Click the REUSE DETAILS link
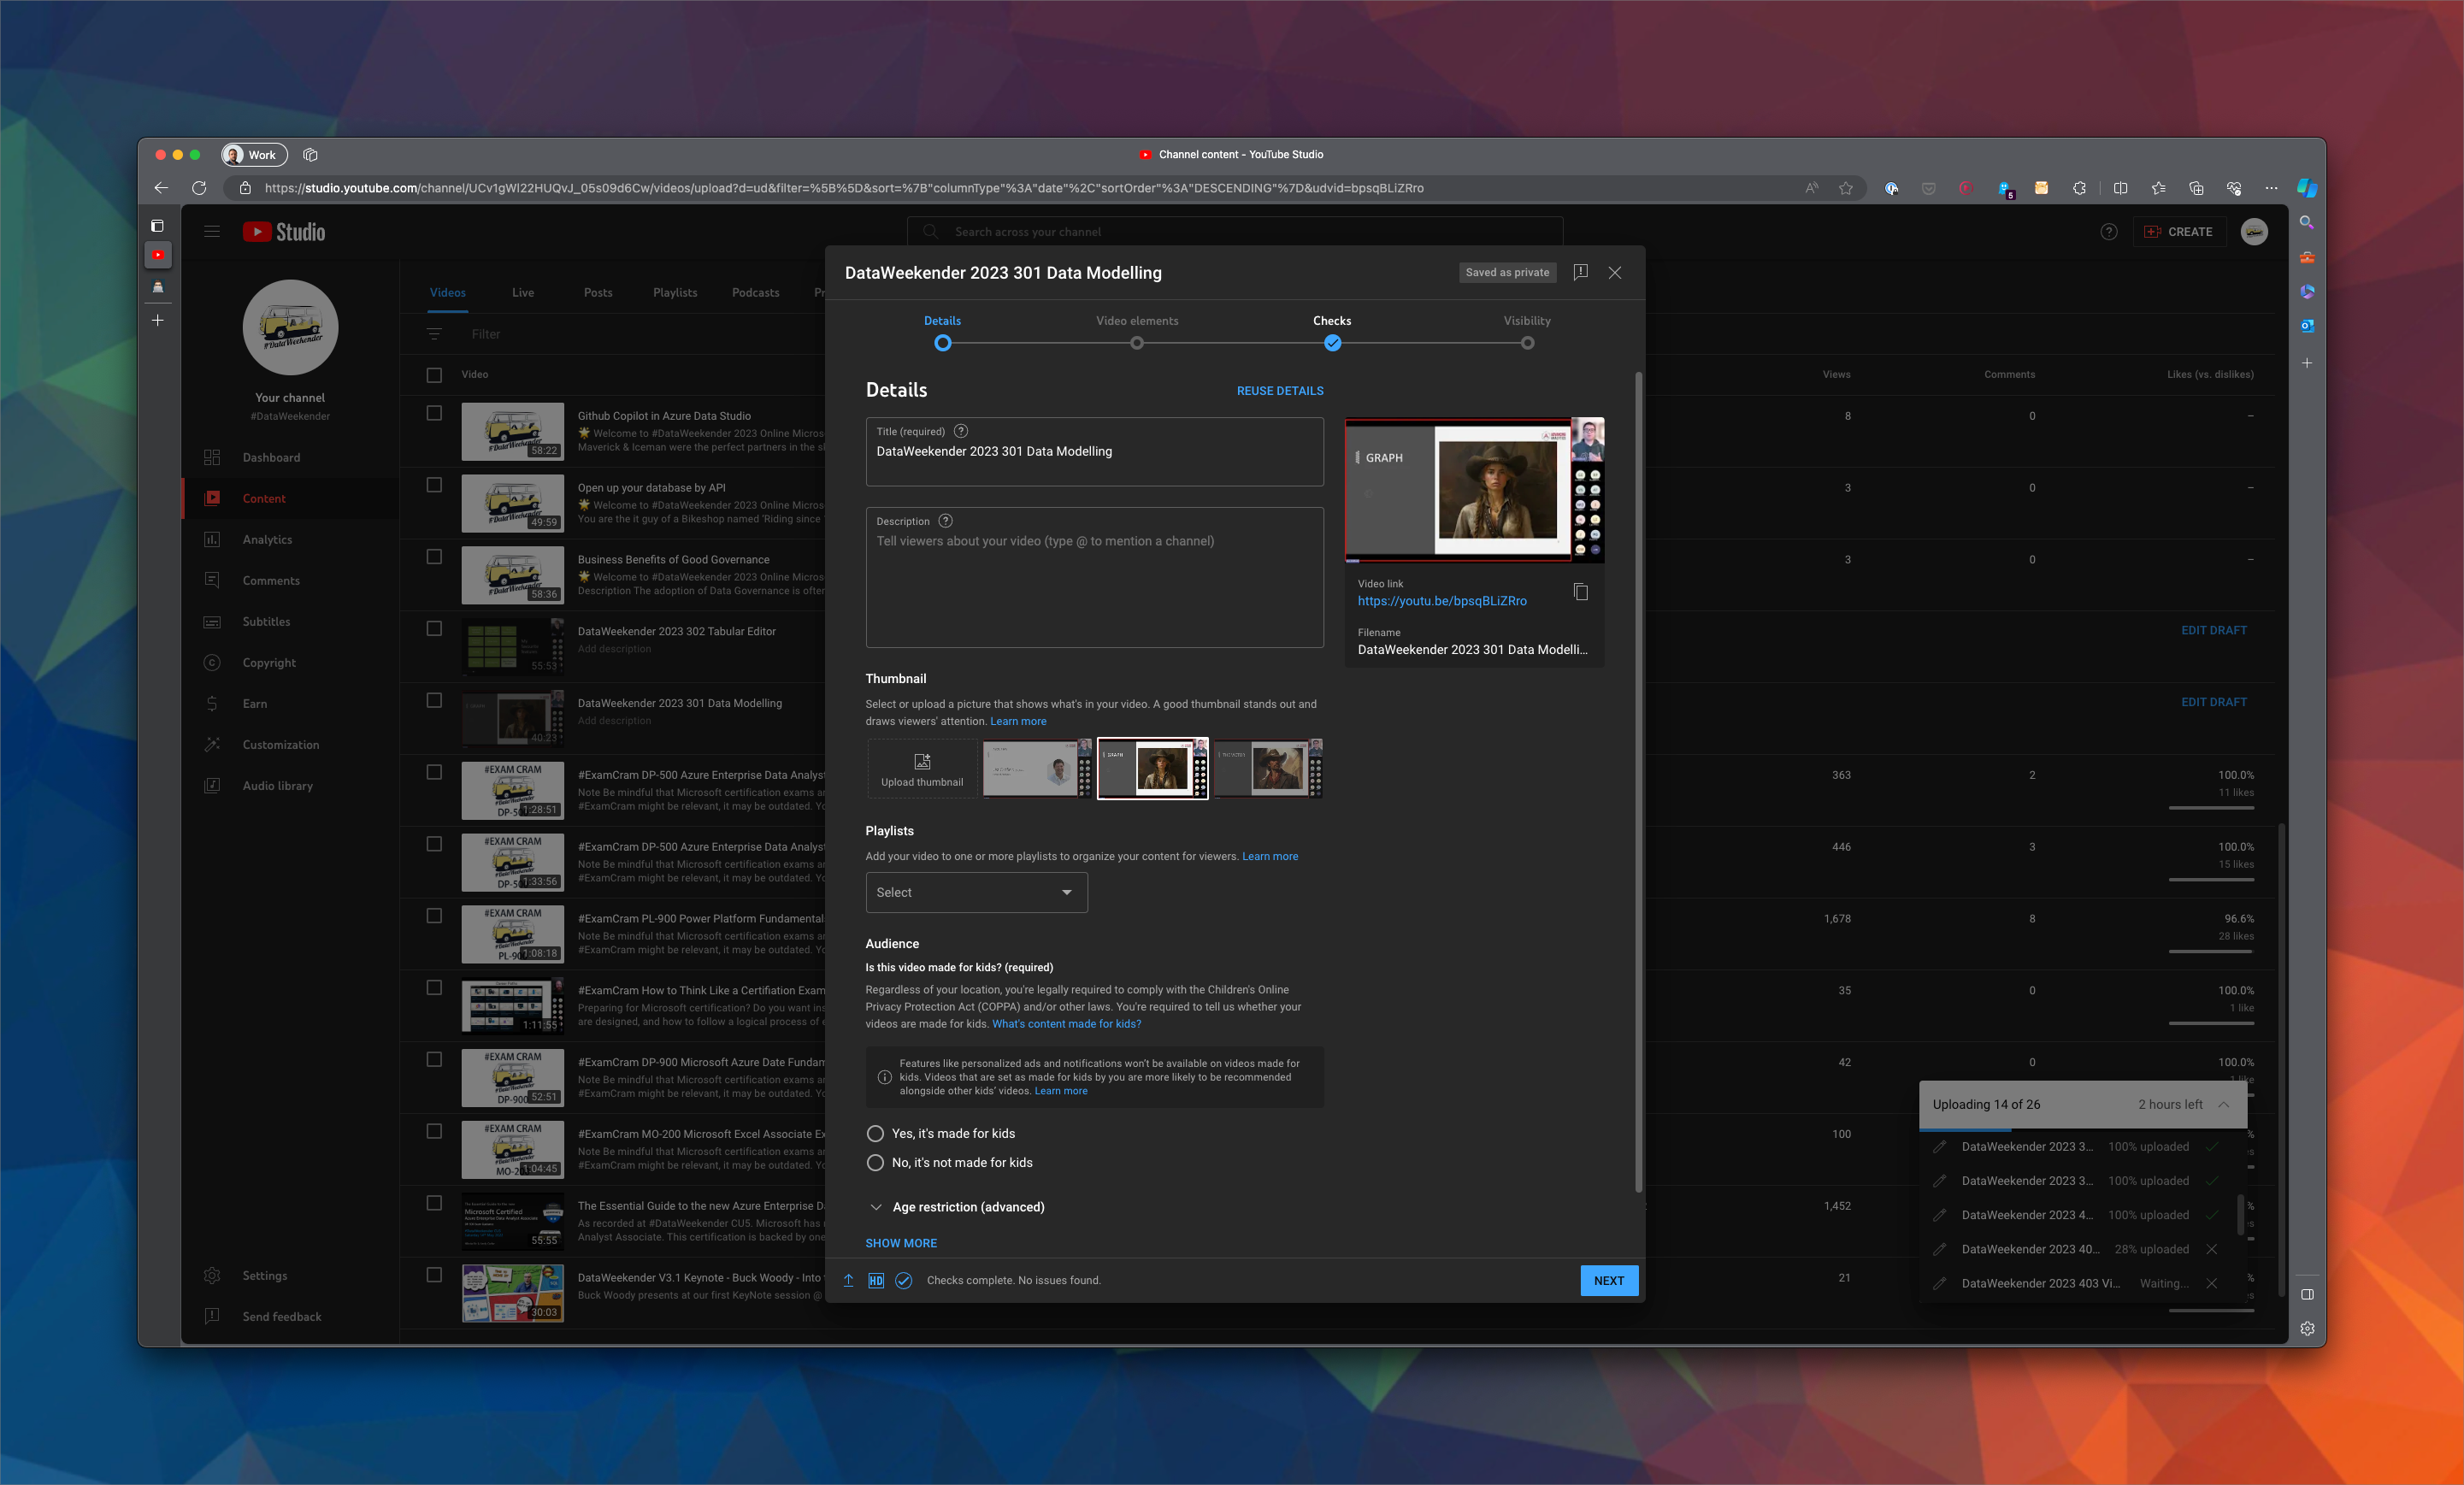 [1280, 390]
